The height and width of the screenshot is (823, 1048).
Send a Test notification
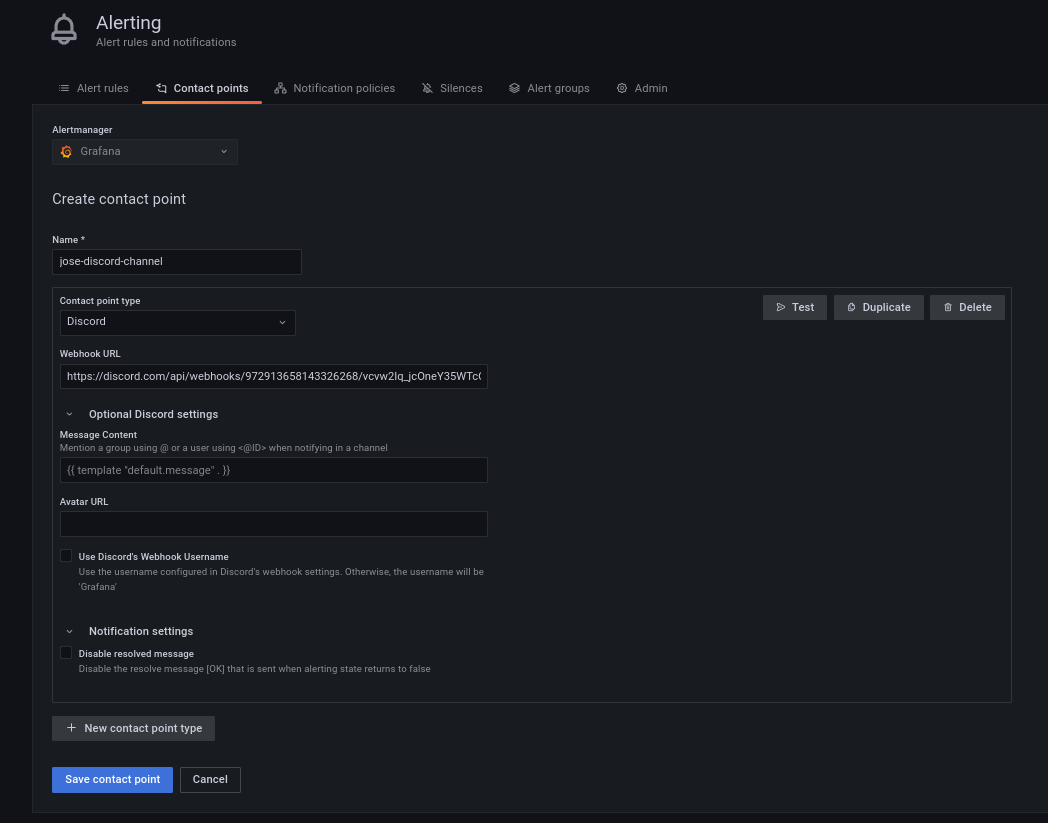click(795, 307)
